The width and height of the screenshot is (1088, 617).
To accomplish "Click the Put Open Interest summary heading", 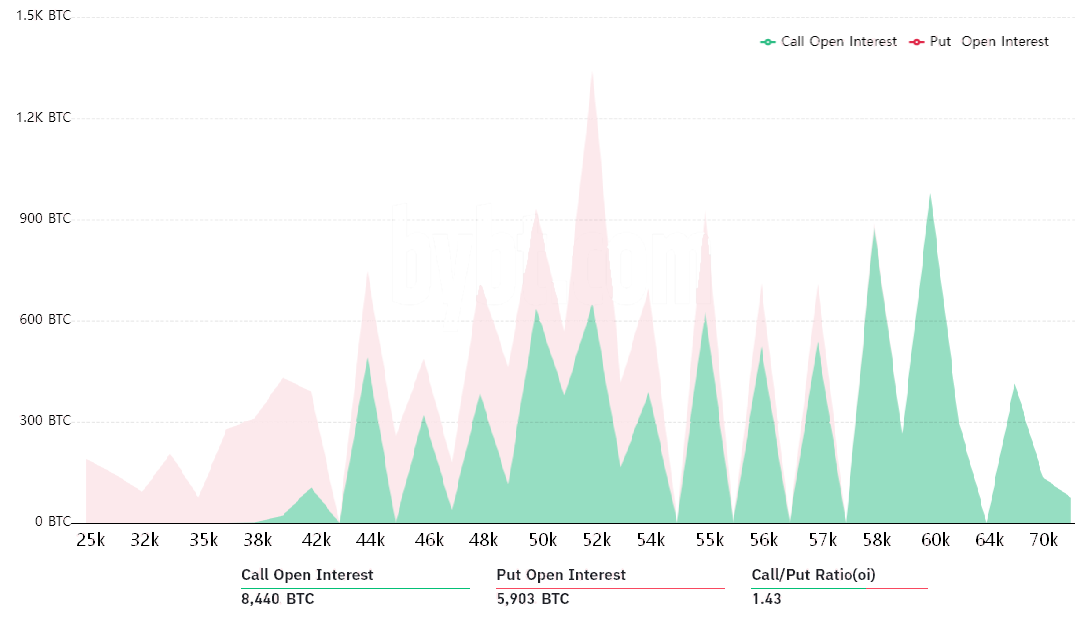I will (x=561, y=575).
